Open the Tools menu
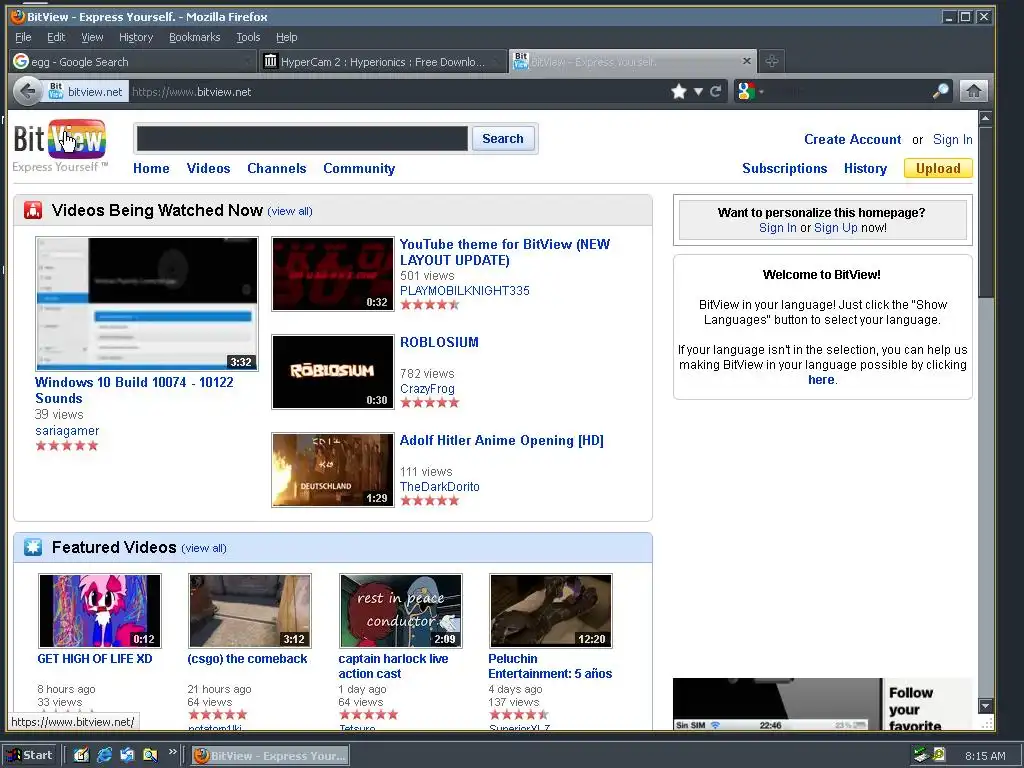 coord(248,37)
